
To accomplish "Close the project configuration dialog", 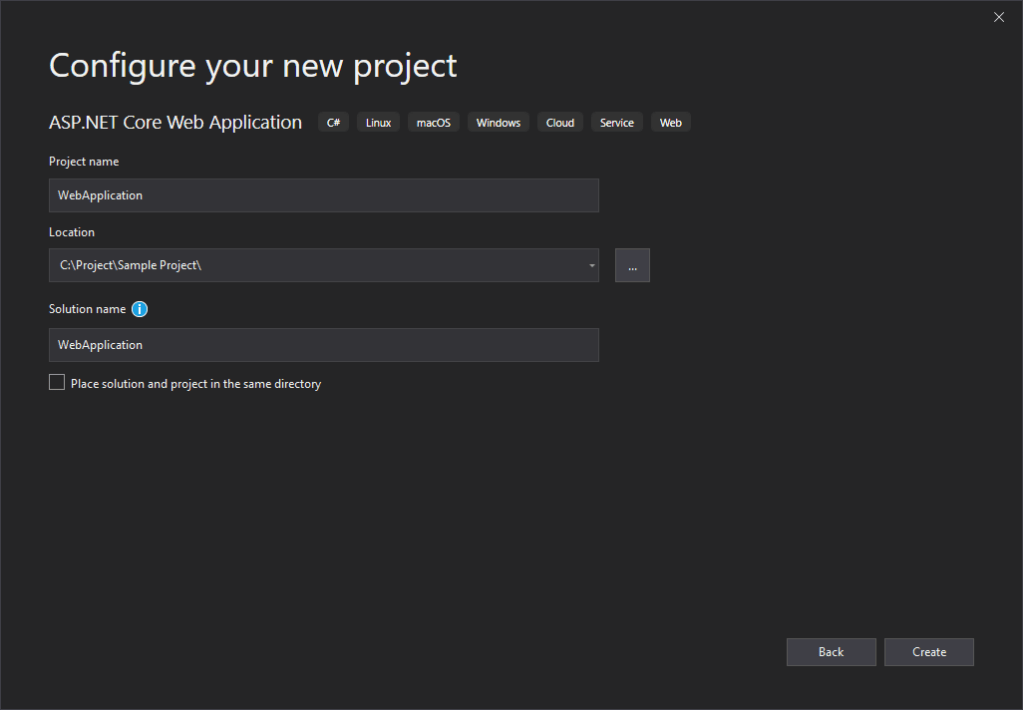I will (998, 17).
